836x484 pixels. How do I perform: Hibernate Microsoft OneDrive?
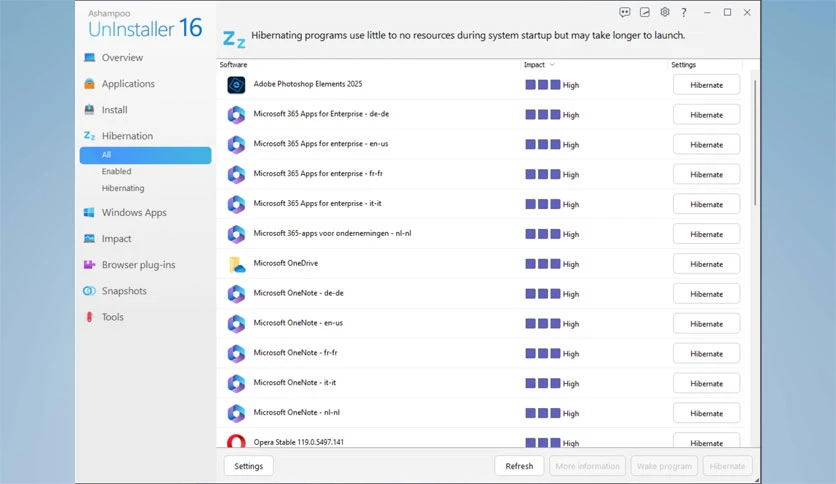coord(706,264)
